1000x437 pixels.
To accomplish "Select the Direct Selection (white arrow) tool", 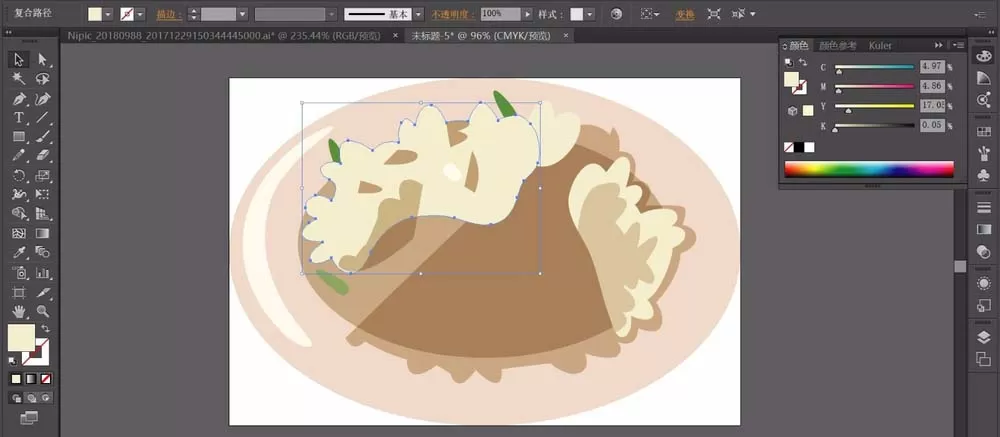I will pos(43,60).
